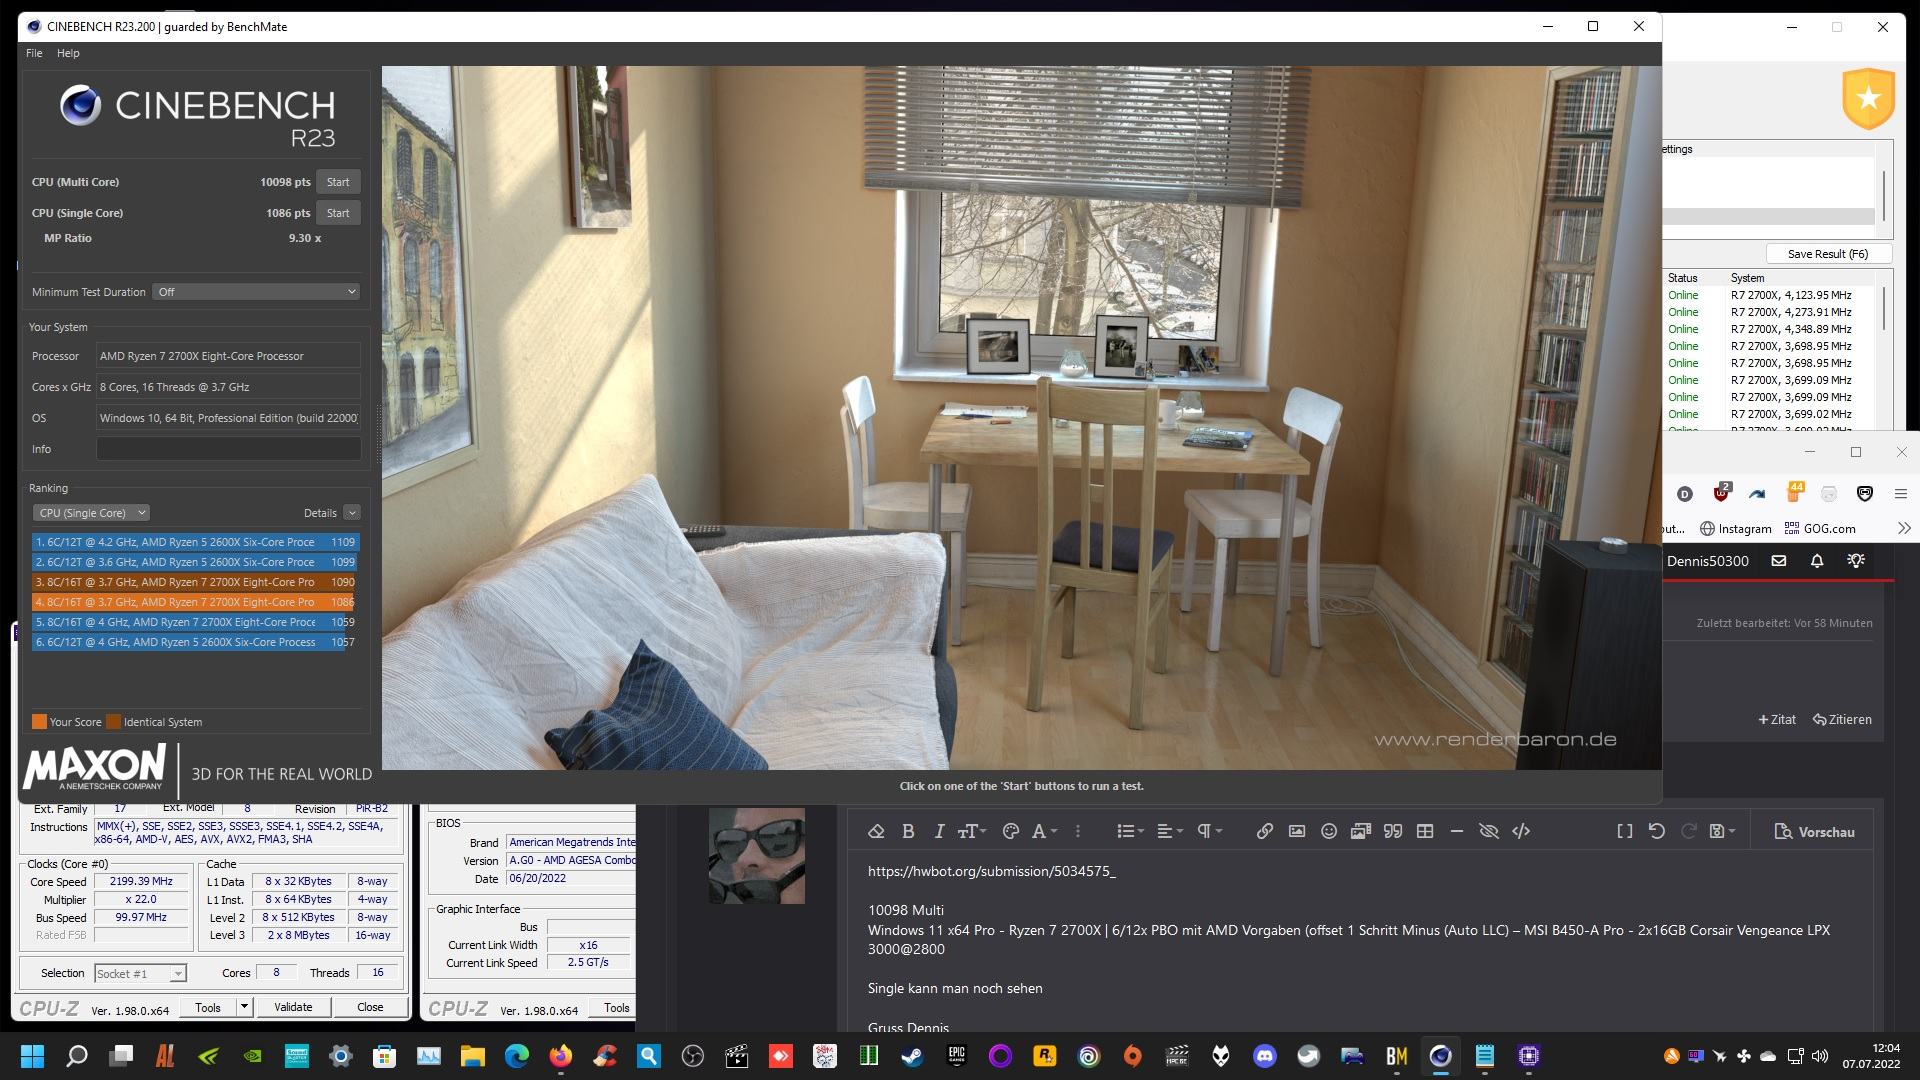This screenshot has height=1080, width=1920.
Task: Click the quote marks icon
Action: point(1392,831)
